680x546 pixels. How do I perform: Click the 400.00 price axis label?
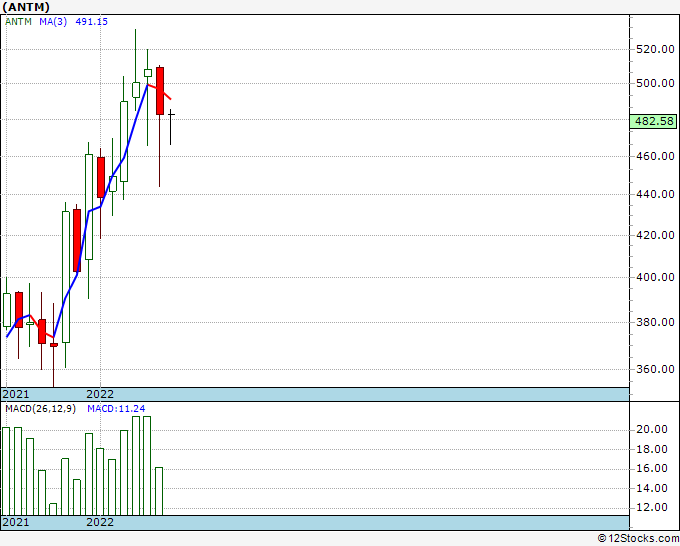pos(655,277)
